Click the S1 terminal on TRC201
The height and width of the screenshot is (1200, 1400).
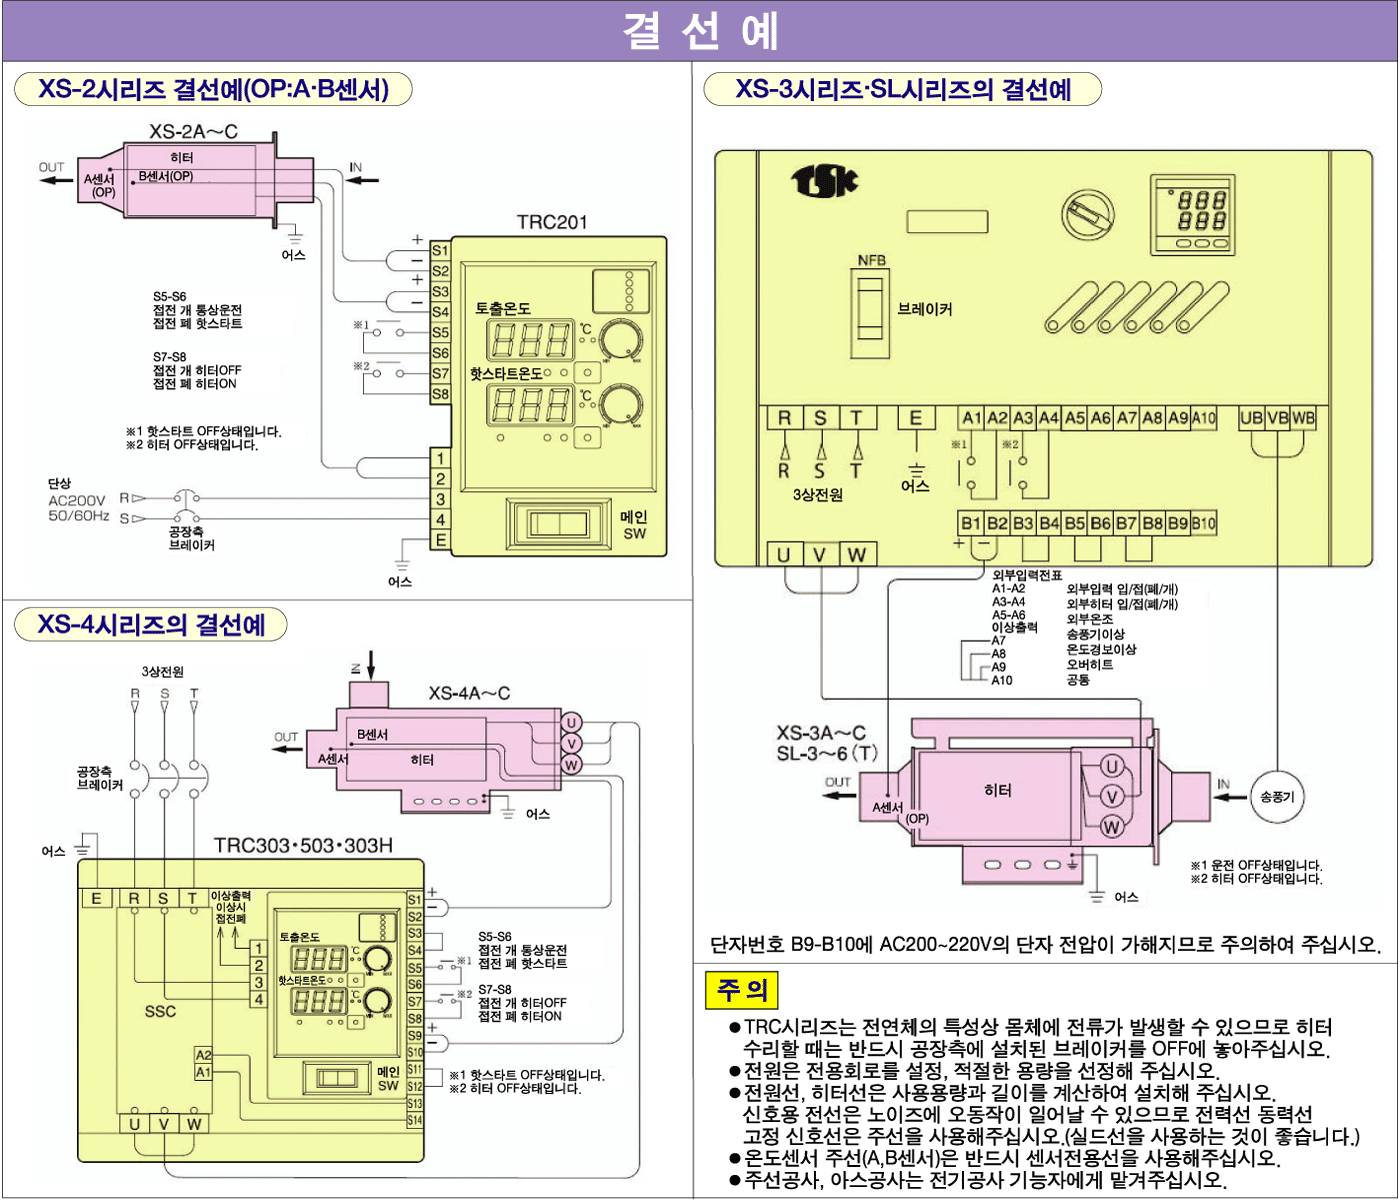(x=440, y=250)
